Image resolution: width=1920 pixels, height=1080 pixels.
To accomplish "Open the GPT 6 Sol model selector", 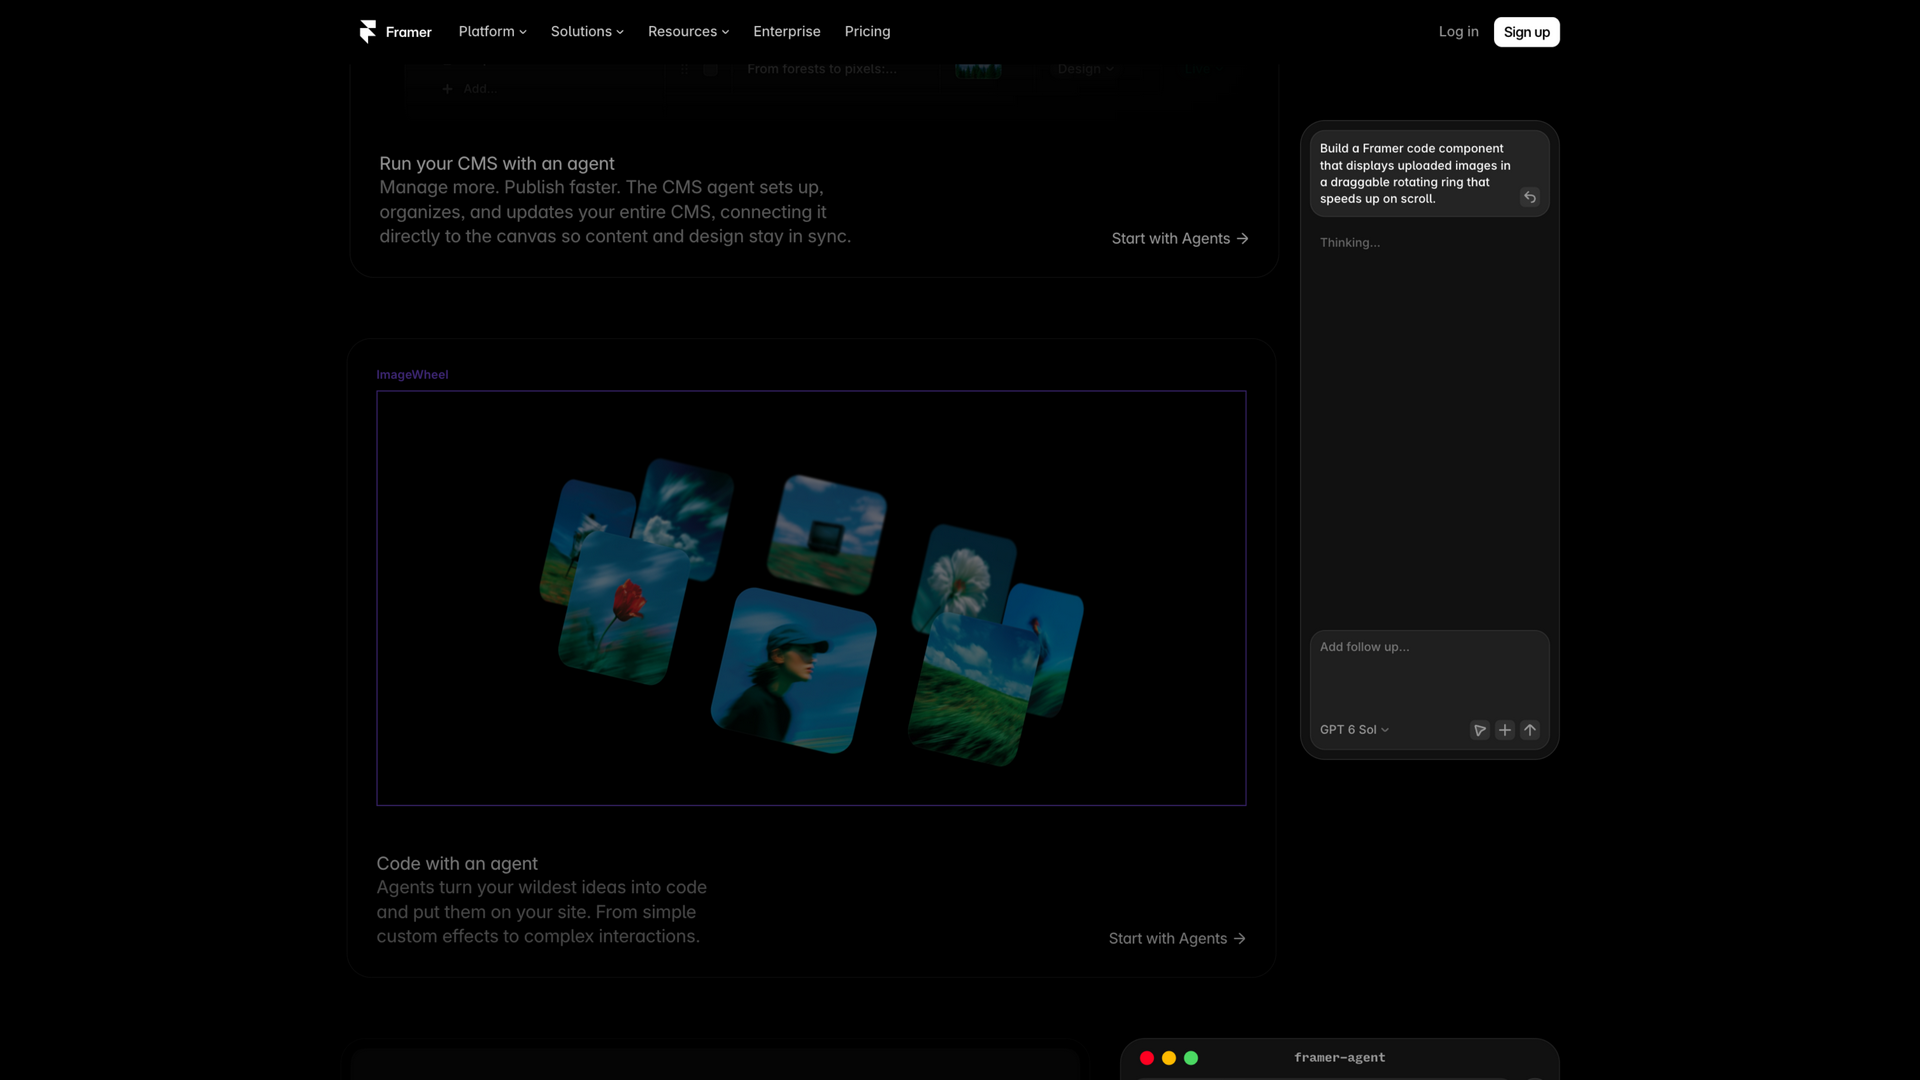I will click(x=1354, y=730).
